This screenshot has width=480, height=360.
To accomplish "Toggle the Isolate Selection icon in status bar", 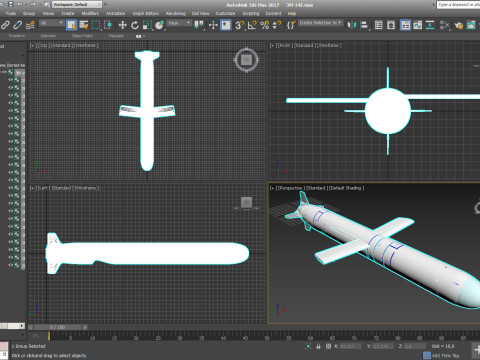I will point(308,346).
